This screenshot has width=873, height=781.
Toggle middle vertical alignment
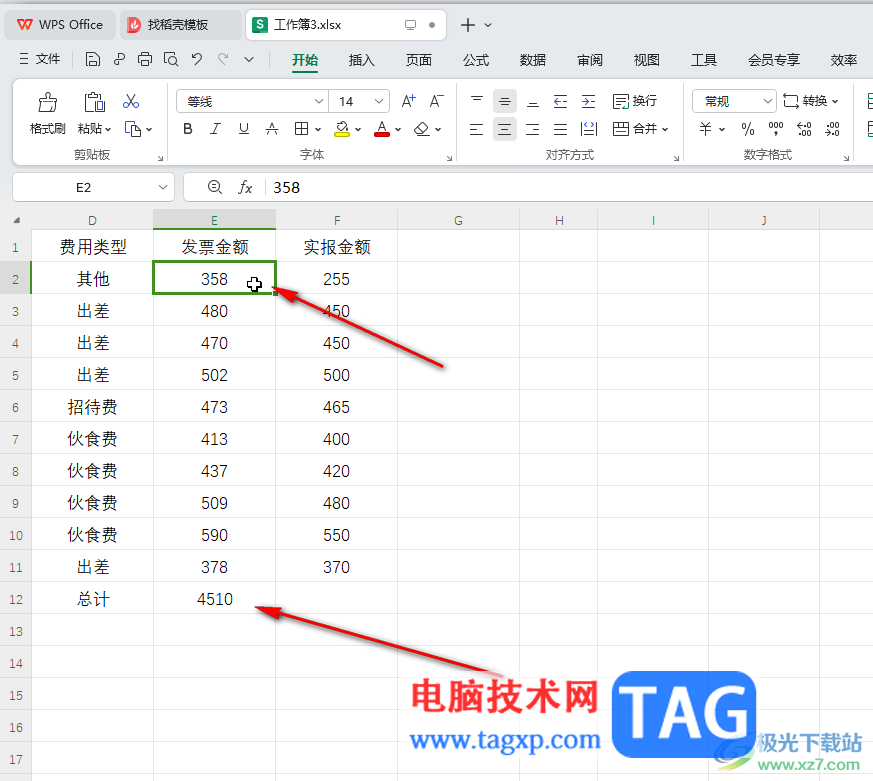point(504,101)
